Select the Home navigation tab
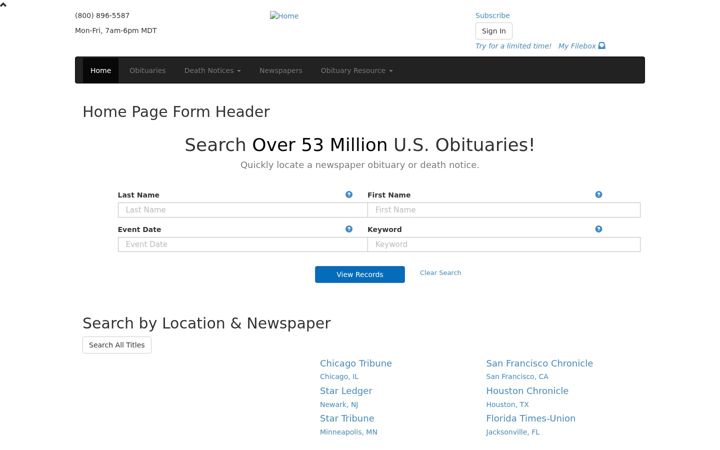This screenshot has width=720, height=450. [x=101, y=70]
